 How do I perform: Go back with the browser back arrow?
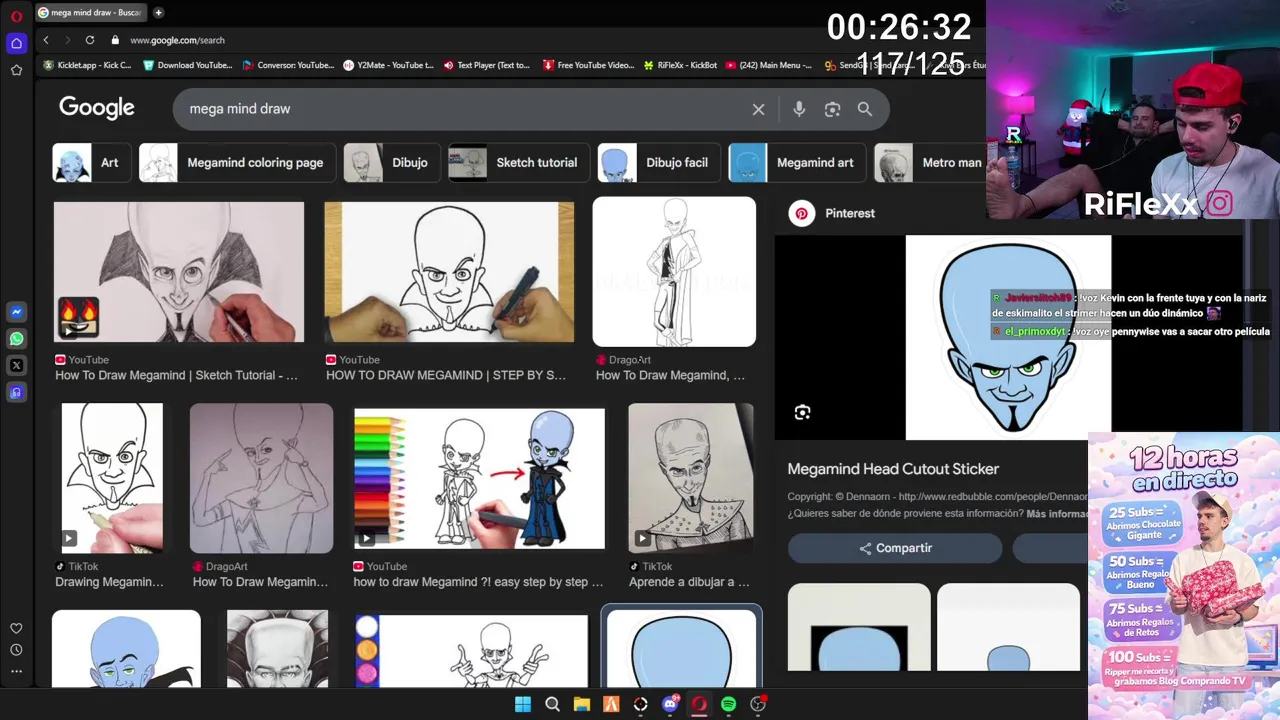coord(46,40)
